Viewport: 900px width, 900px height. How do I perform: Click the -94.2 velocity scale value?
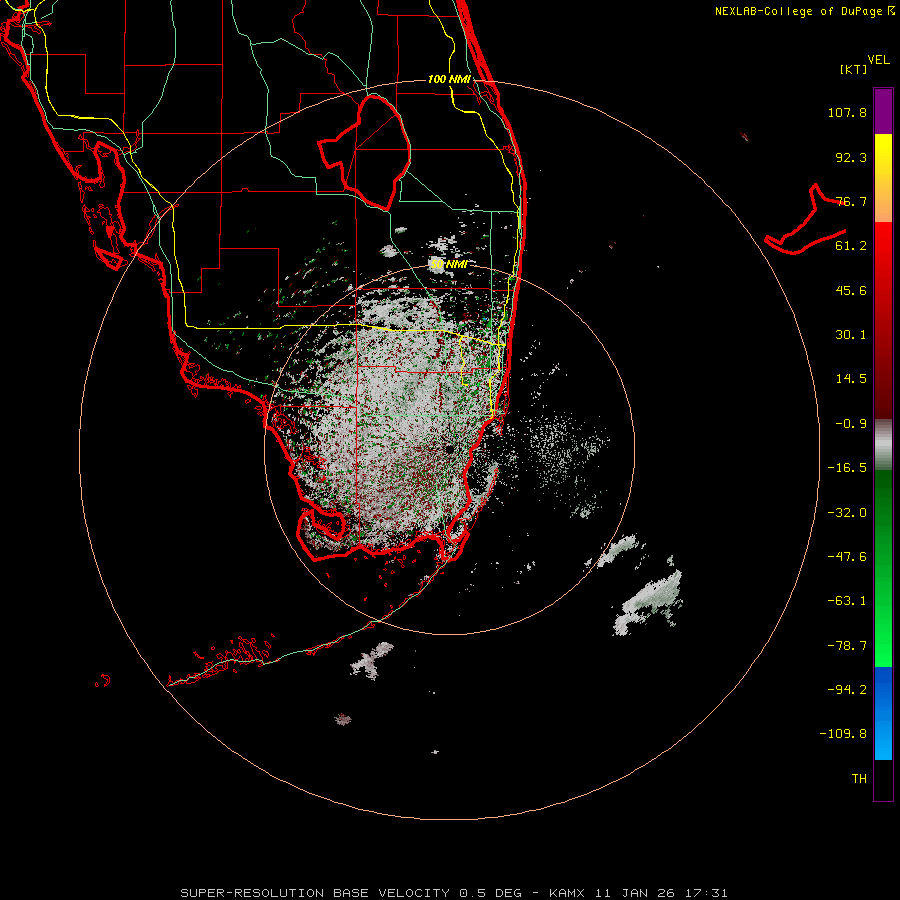[x=847, y=689]
